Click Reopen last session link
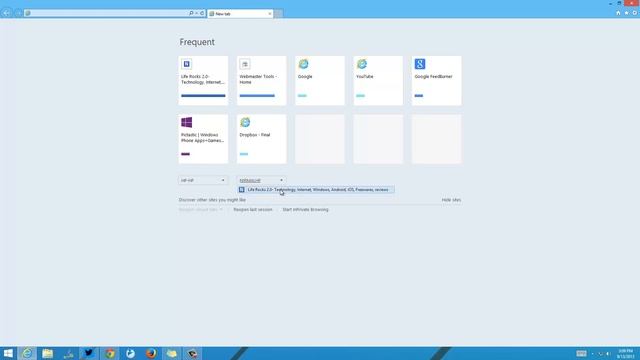640x360 pixels. tap(253, 210)
